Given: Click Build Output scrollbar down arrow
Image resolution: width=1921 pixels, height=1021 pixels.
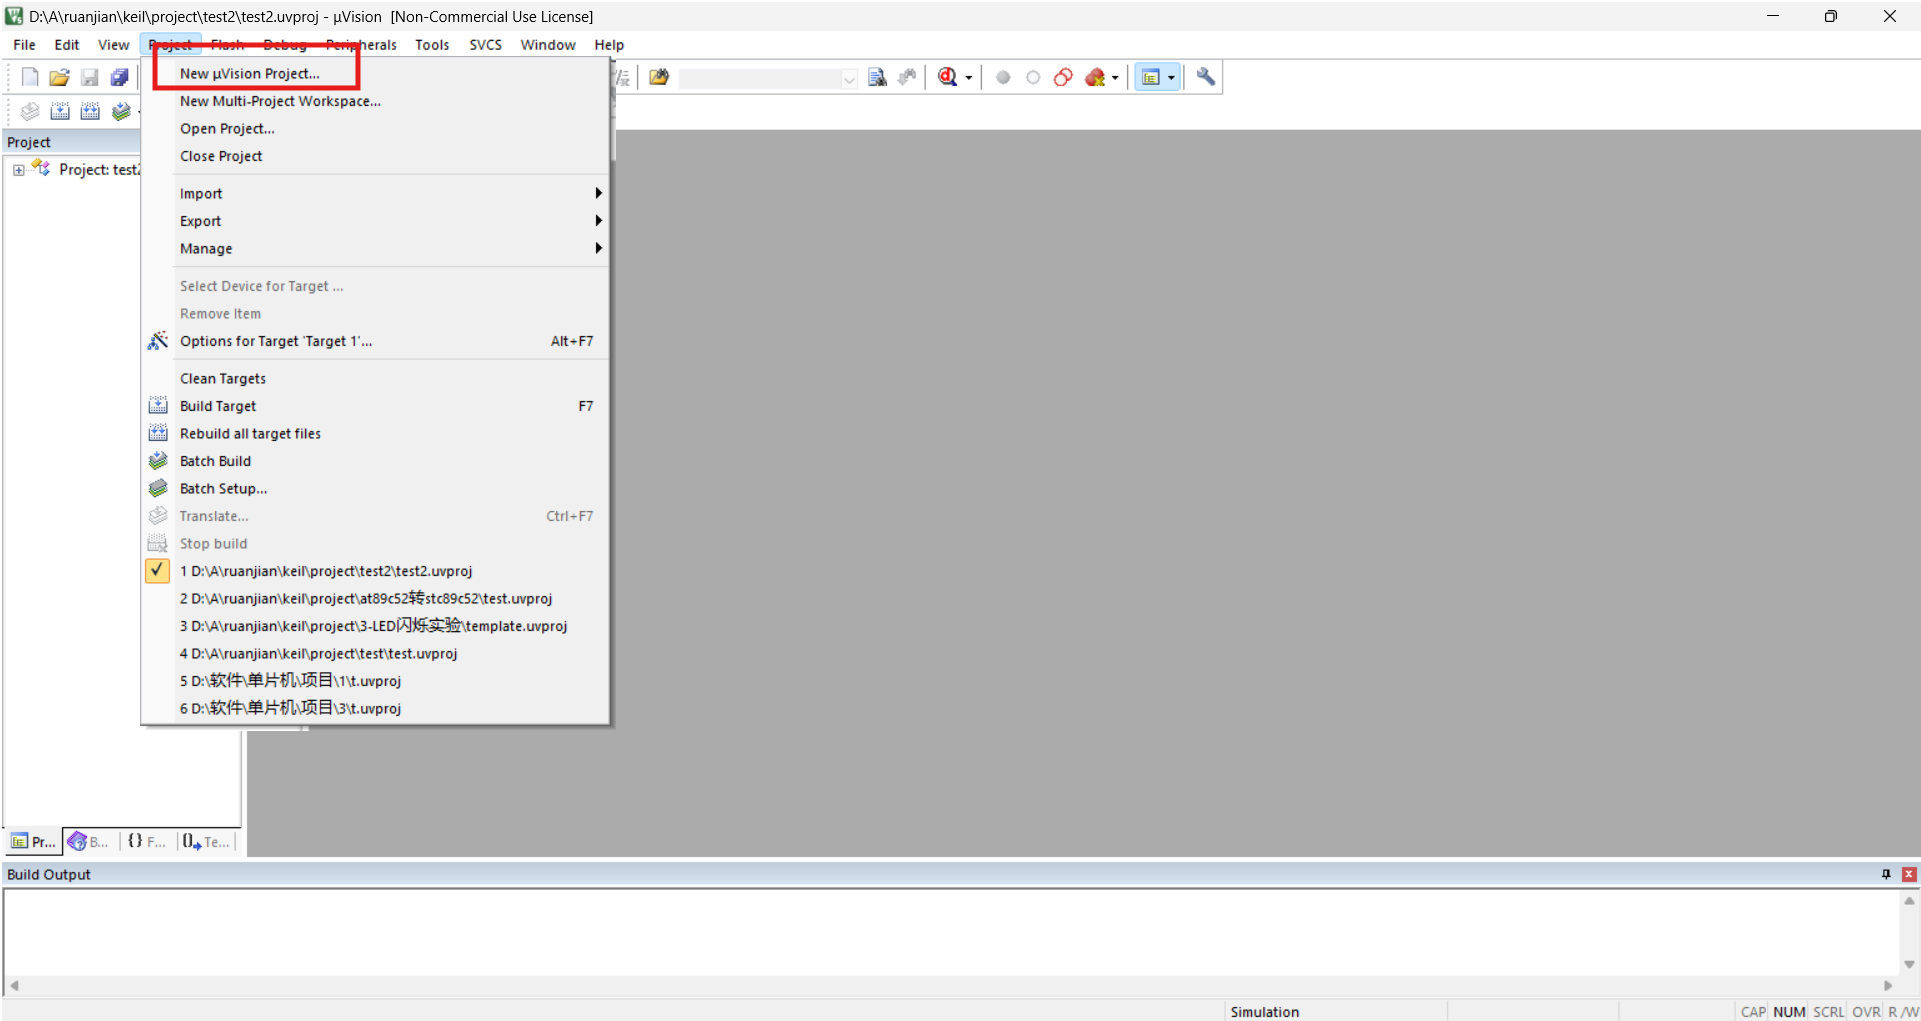Looking at the screenshot, I should 1909,965.
